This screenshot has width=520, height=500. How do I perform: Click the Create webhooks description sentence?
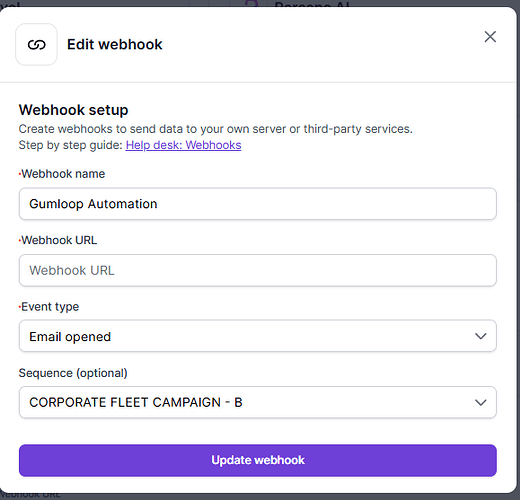216,129
